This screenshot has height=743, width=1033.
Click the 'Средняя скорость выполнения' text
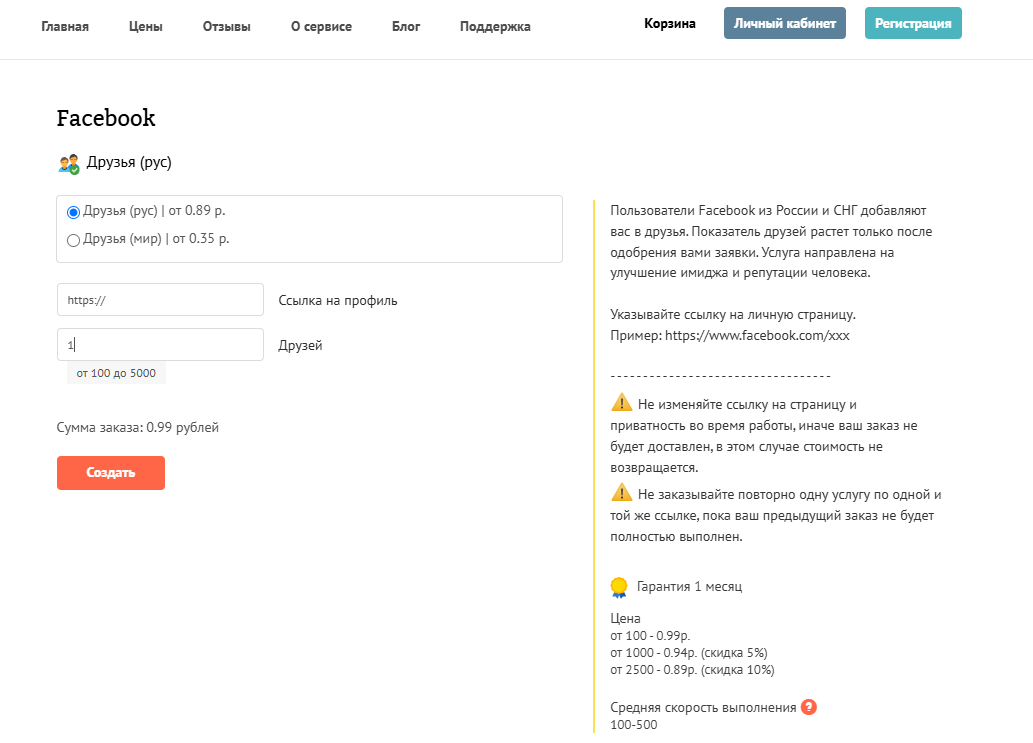point(704,707)
